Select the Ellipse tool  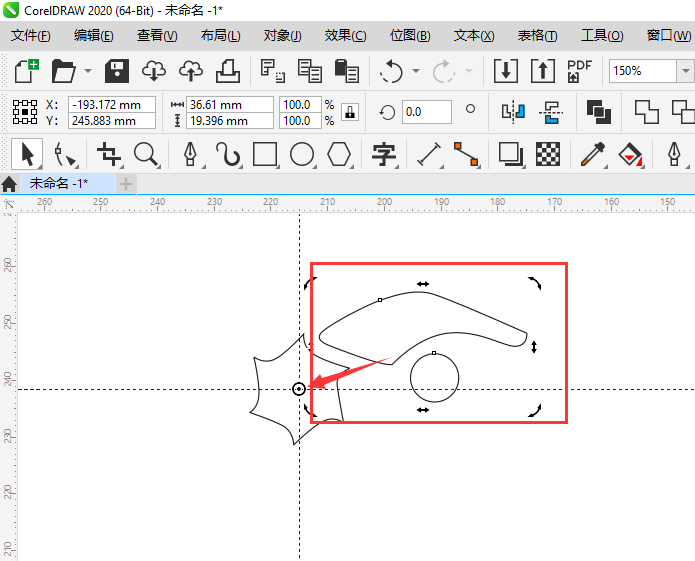click(x=302, y=154)
